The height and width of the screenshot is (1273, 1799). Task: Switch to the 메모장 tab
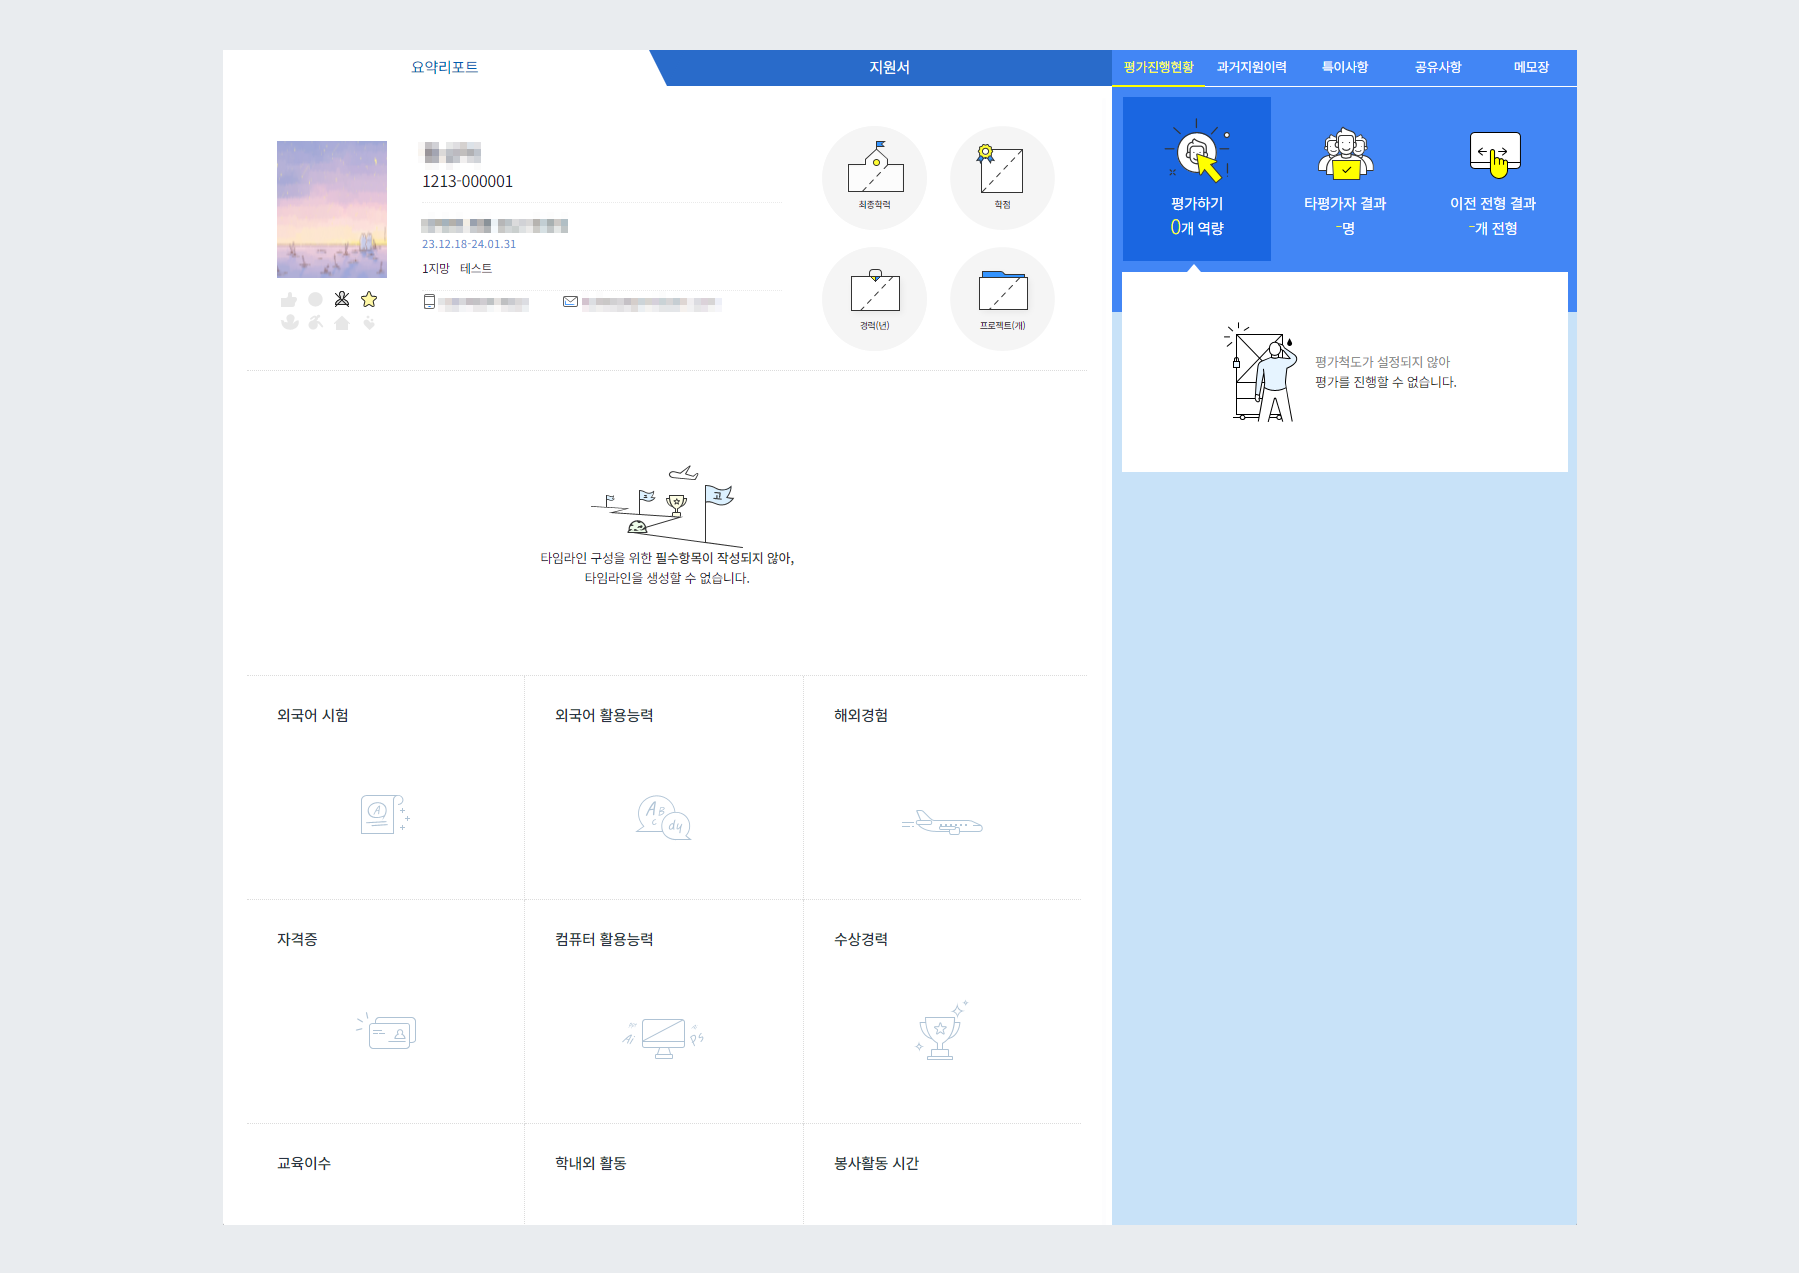(1530, 67)
